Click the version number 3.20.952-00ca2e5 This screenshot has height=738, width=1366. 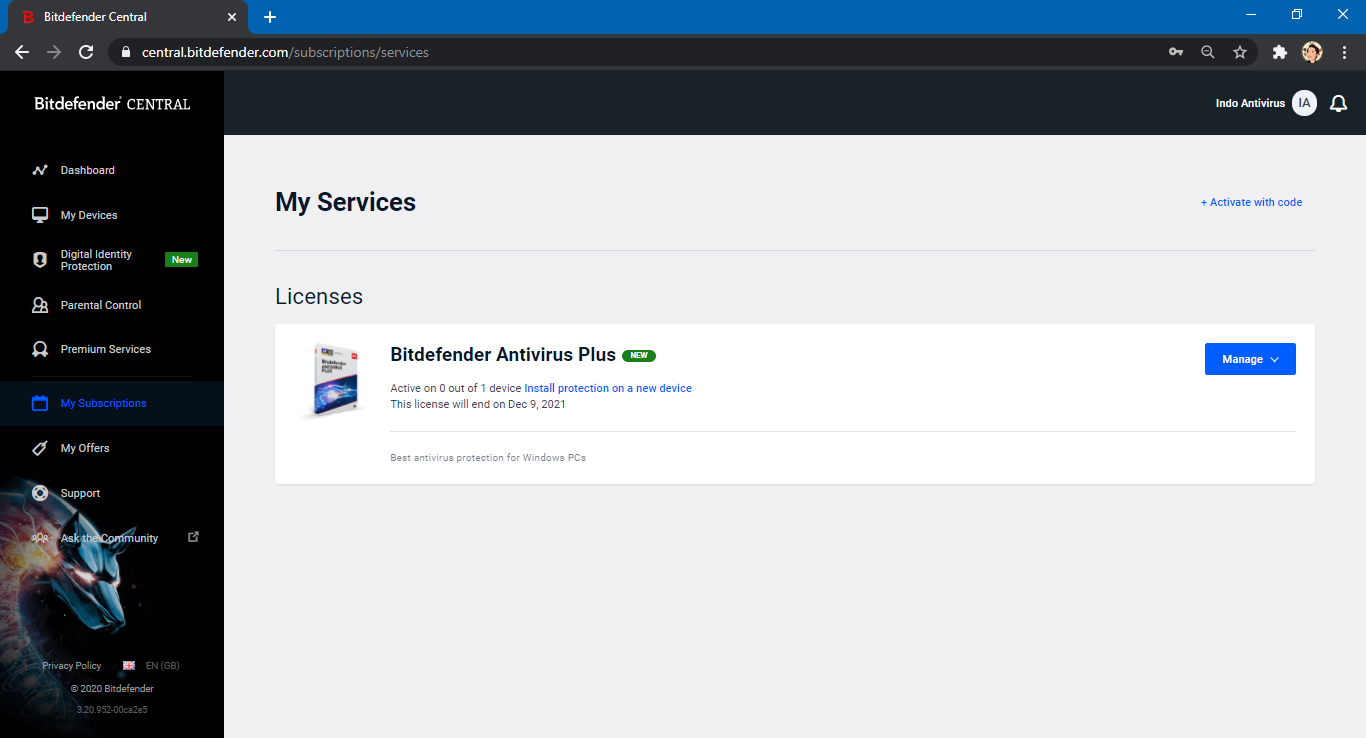[x=112, y=709]
